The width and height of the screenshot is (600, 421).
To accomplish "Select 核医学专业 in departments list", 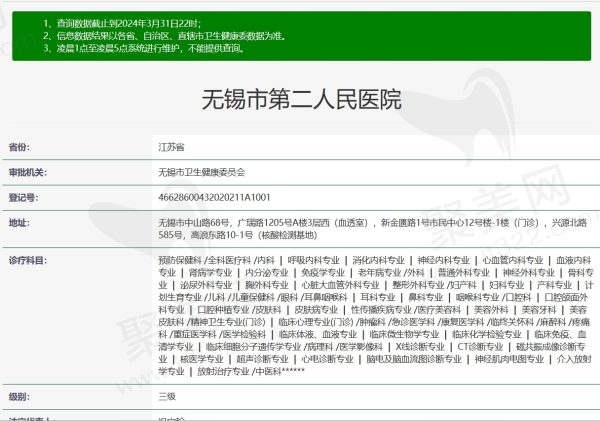I will (x=202, y=359).
